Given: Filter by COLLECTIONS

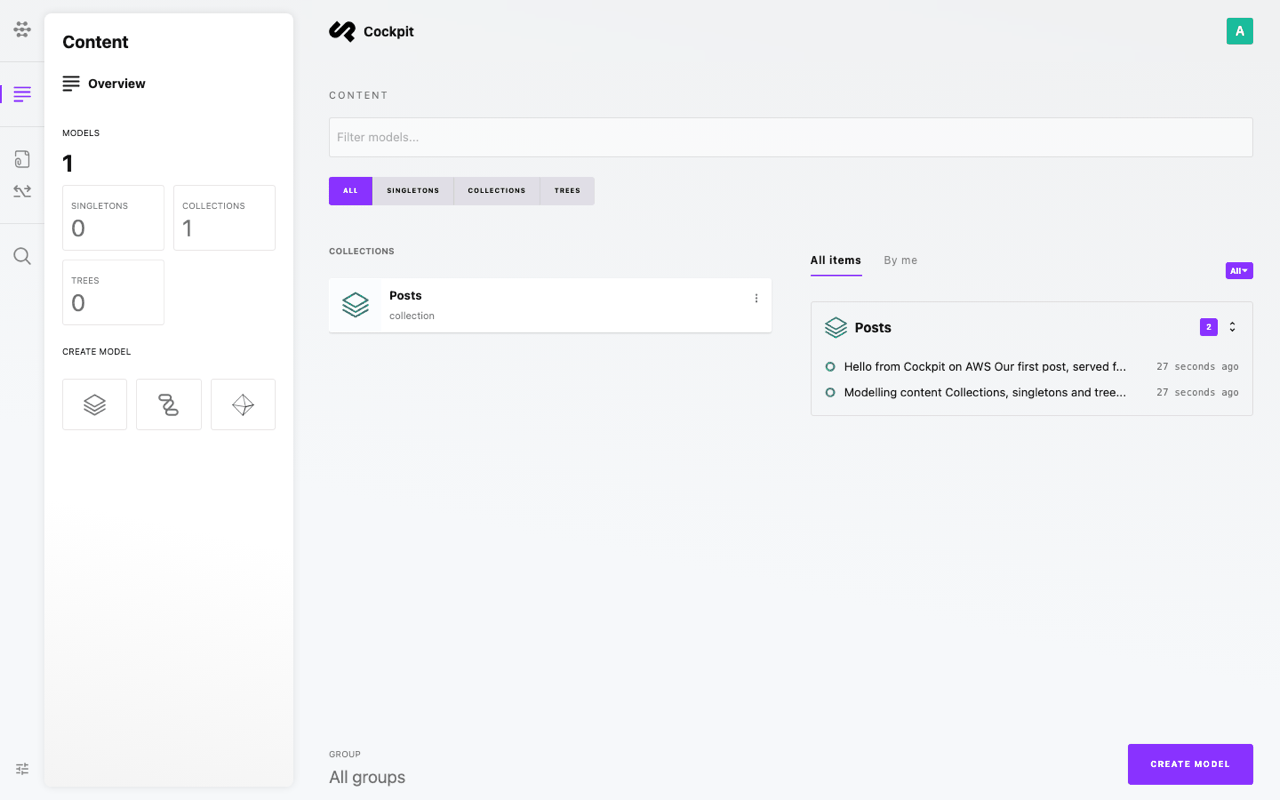Looking at the screenshot, I should point(497,191).
